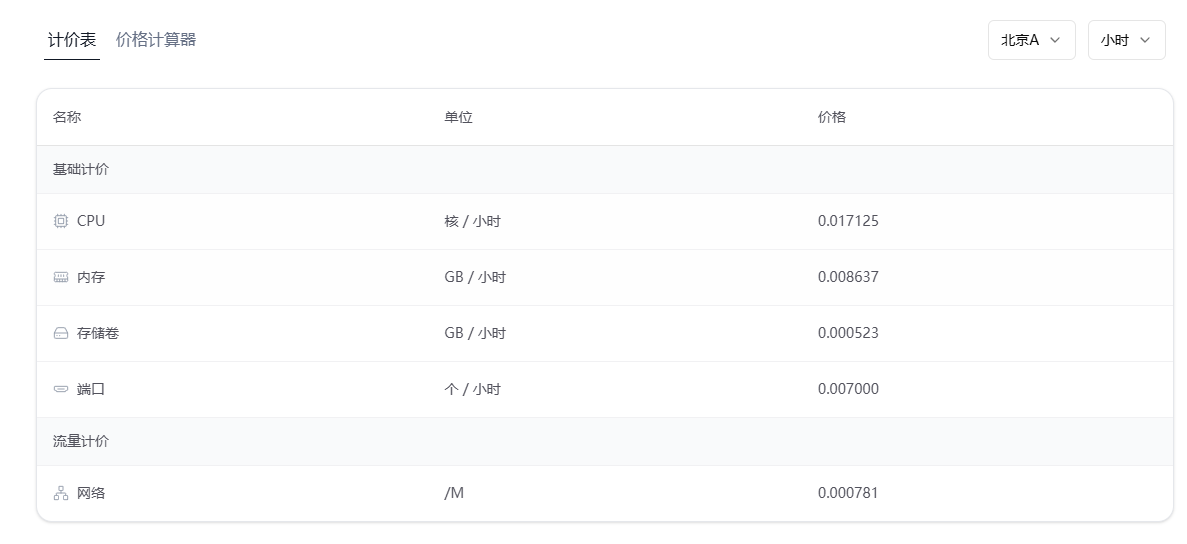Click the network (网络) icon
This screenshot has height=544, width=1187.
click(x=61, y=493)
